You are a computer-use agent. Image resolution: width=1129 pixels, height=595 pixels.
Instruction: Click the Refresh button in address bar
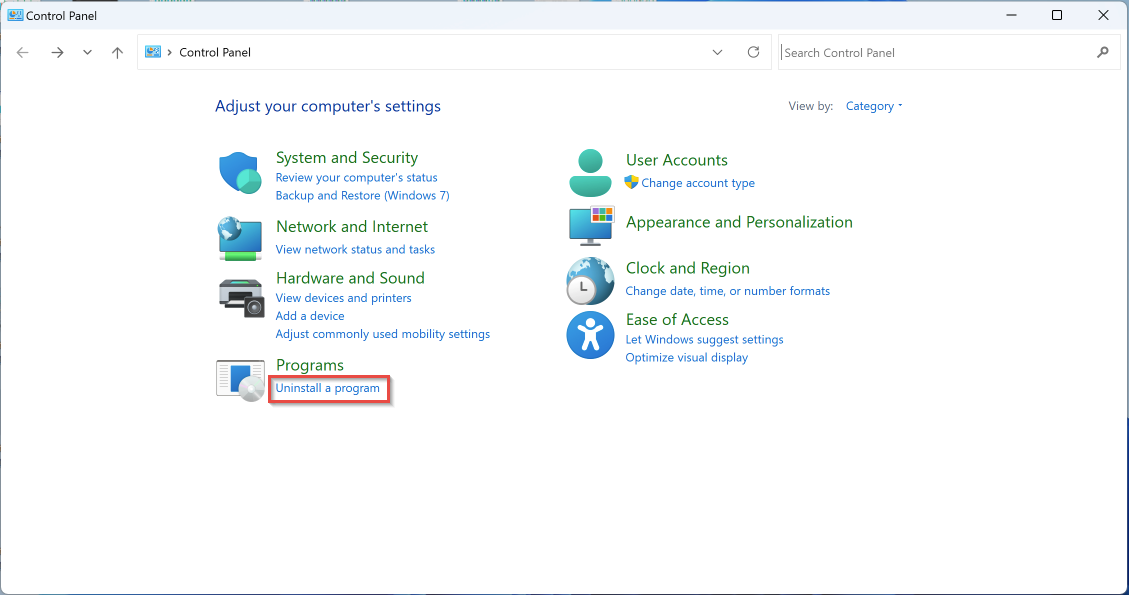point(754,52)
